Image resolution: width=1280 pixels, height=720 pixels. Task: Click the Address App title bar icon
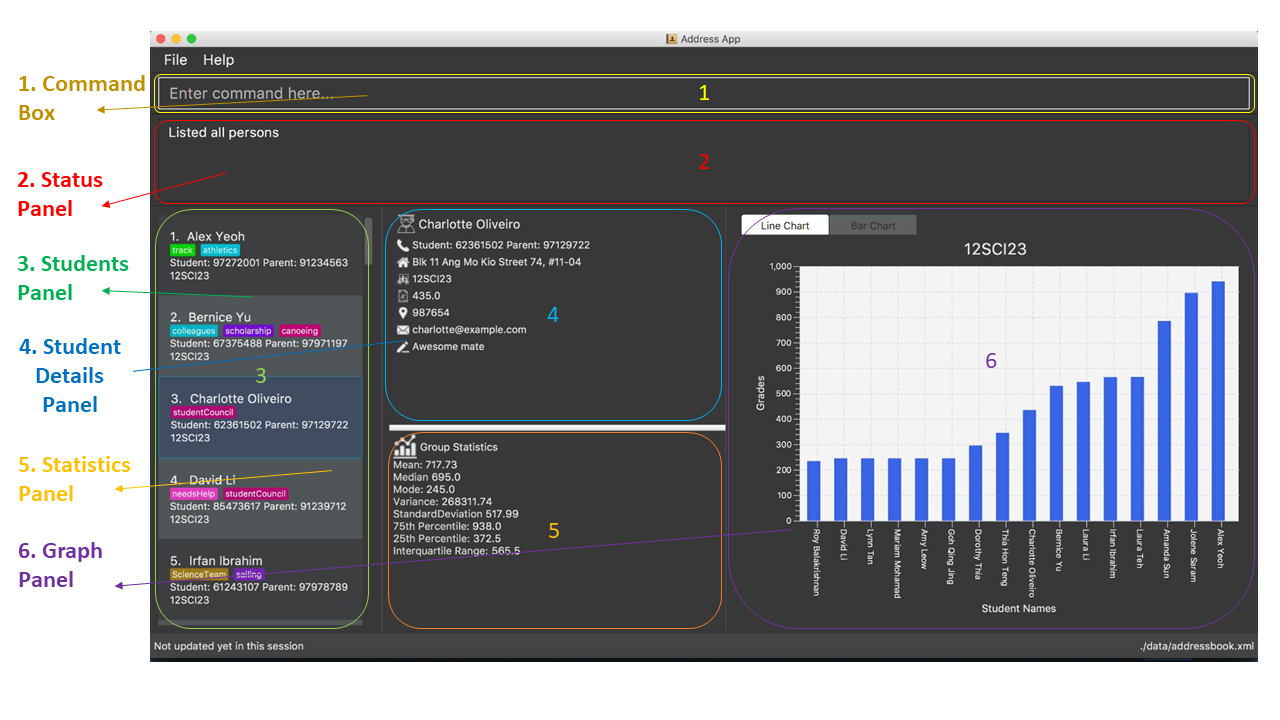coord(672,39)
